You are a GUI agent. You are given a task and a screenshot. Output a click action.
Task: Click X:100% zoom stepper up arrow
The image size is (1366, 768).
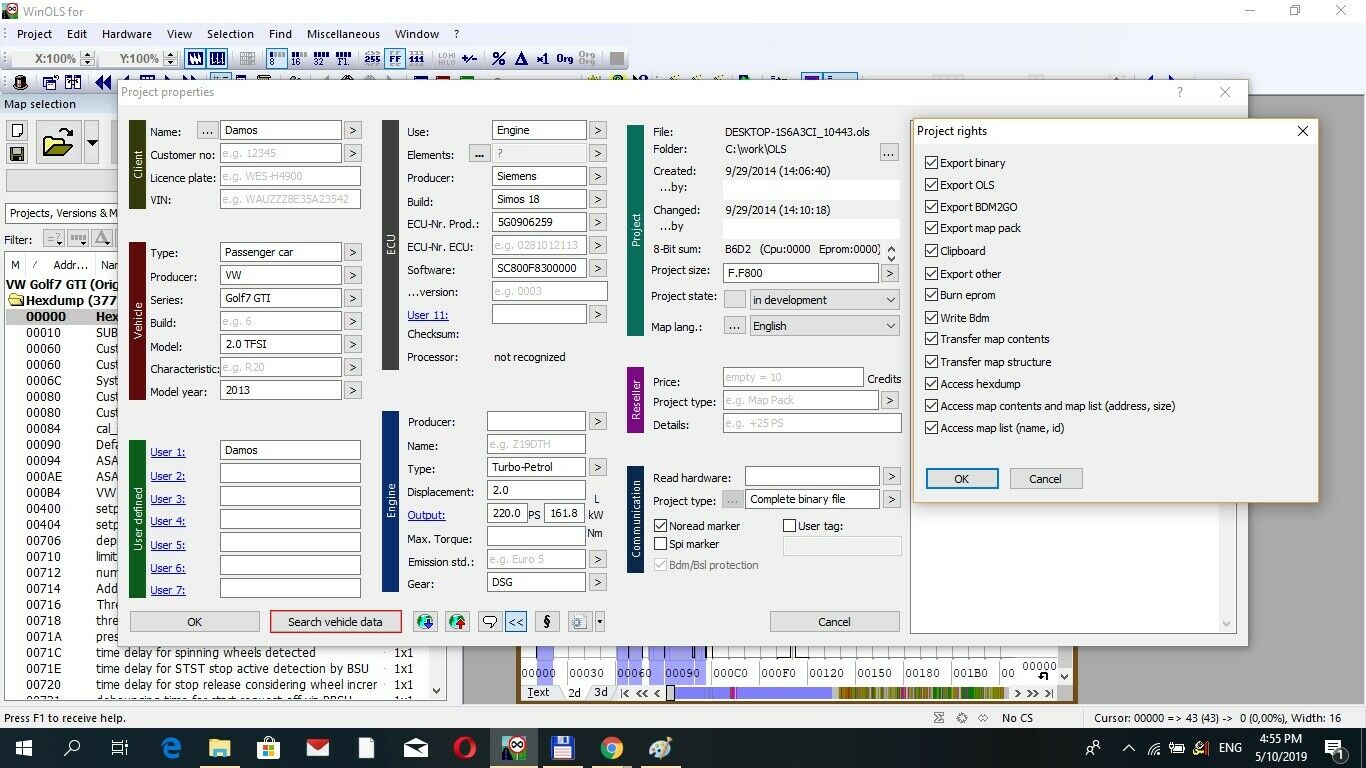(88, 54)
